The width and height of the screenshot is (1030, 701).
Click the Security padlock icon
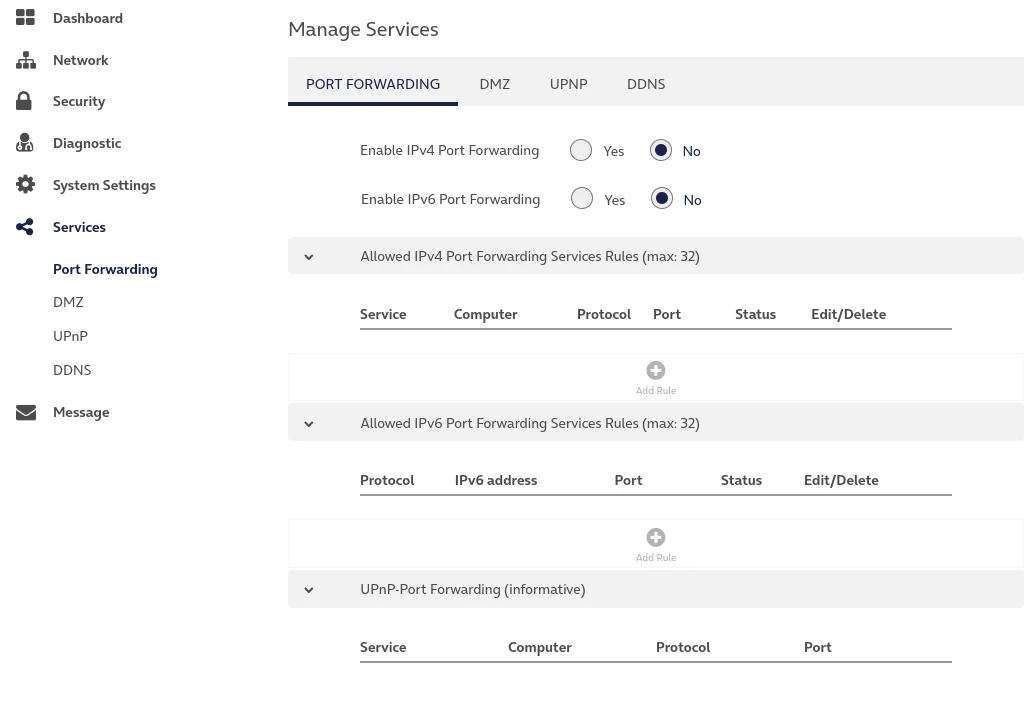click(x=25, y=101)
